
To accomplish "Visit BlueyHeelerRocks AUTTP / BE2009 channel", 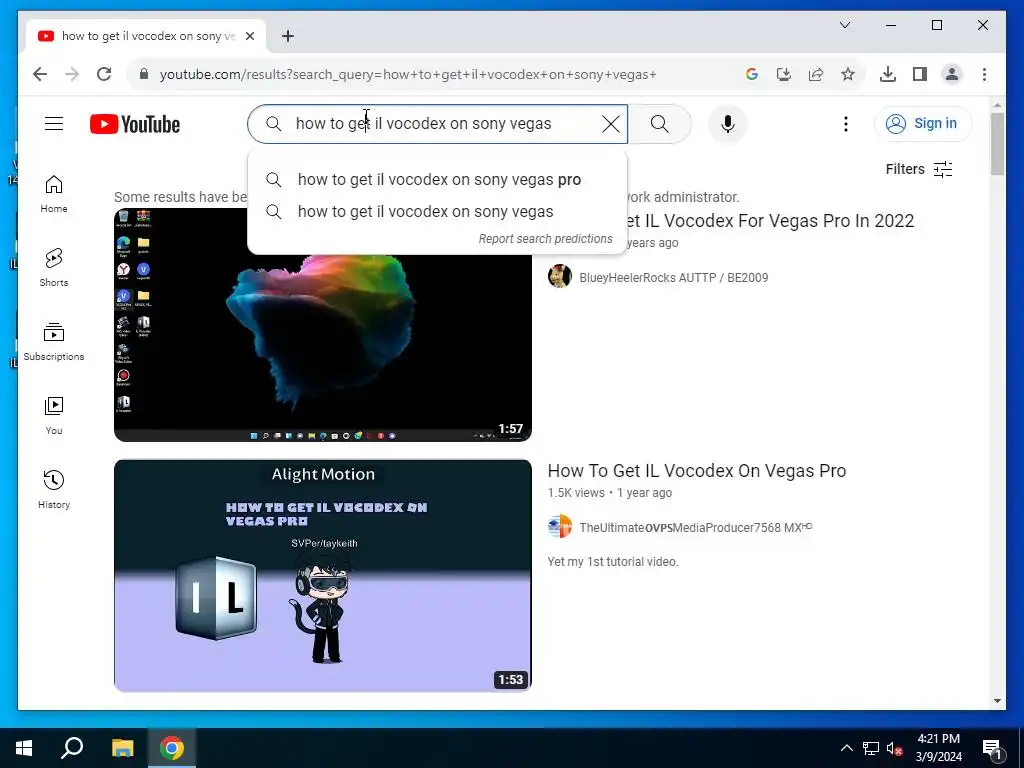I will pos(673,278).
